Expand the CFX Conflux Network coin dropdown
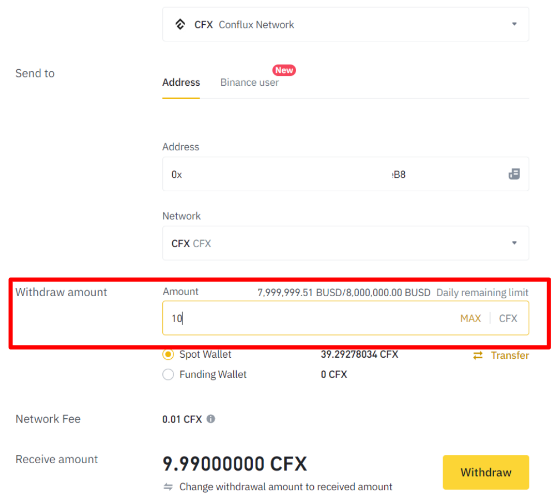 point(514,24)
